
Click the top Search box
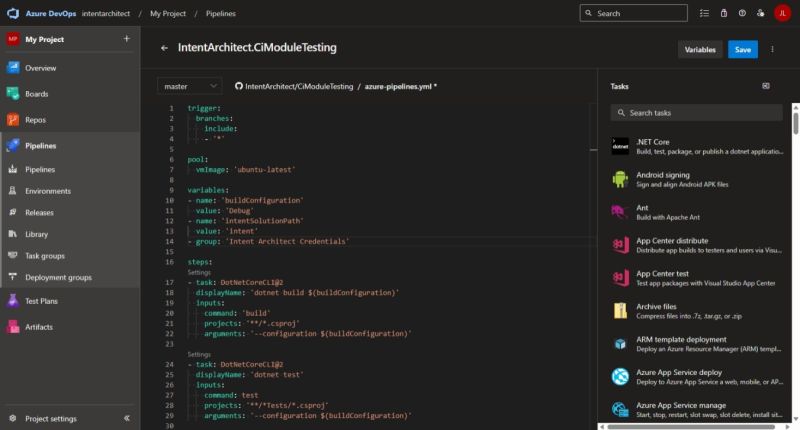pos(634,13)
